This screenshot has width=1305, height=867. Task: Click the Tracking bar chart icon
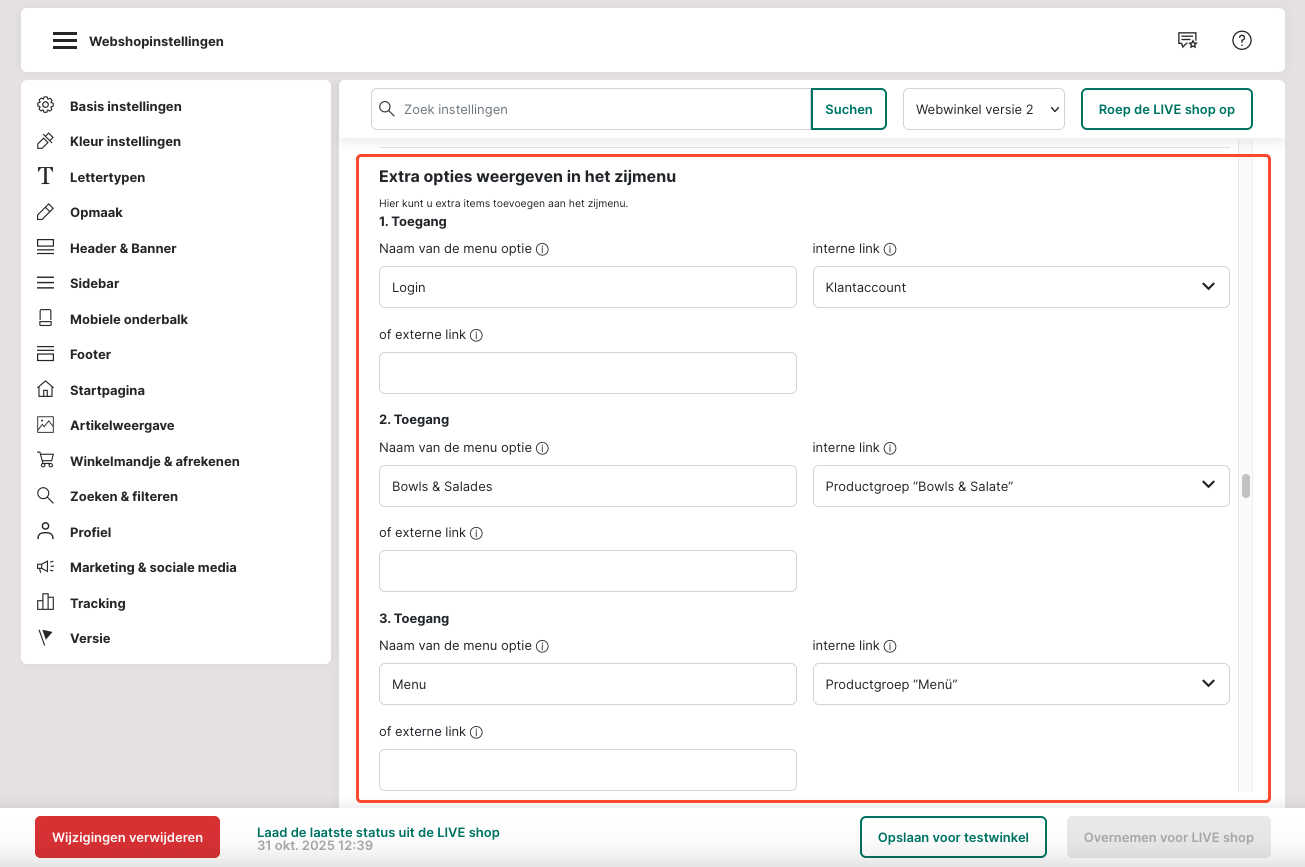point(45,603)
